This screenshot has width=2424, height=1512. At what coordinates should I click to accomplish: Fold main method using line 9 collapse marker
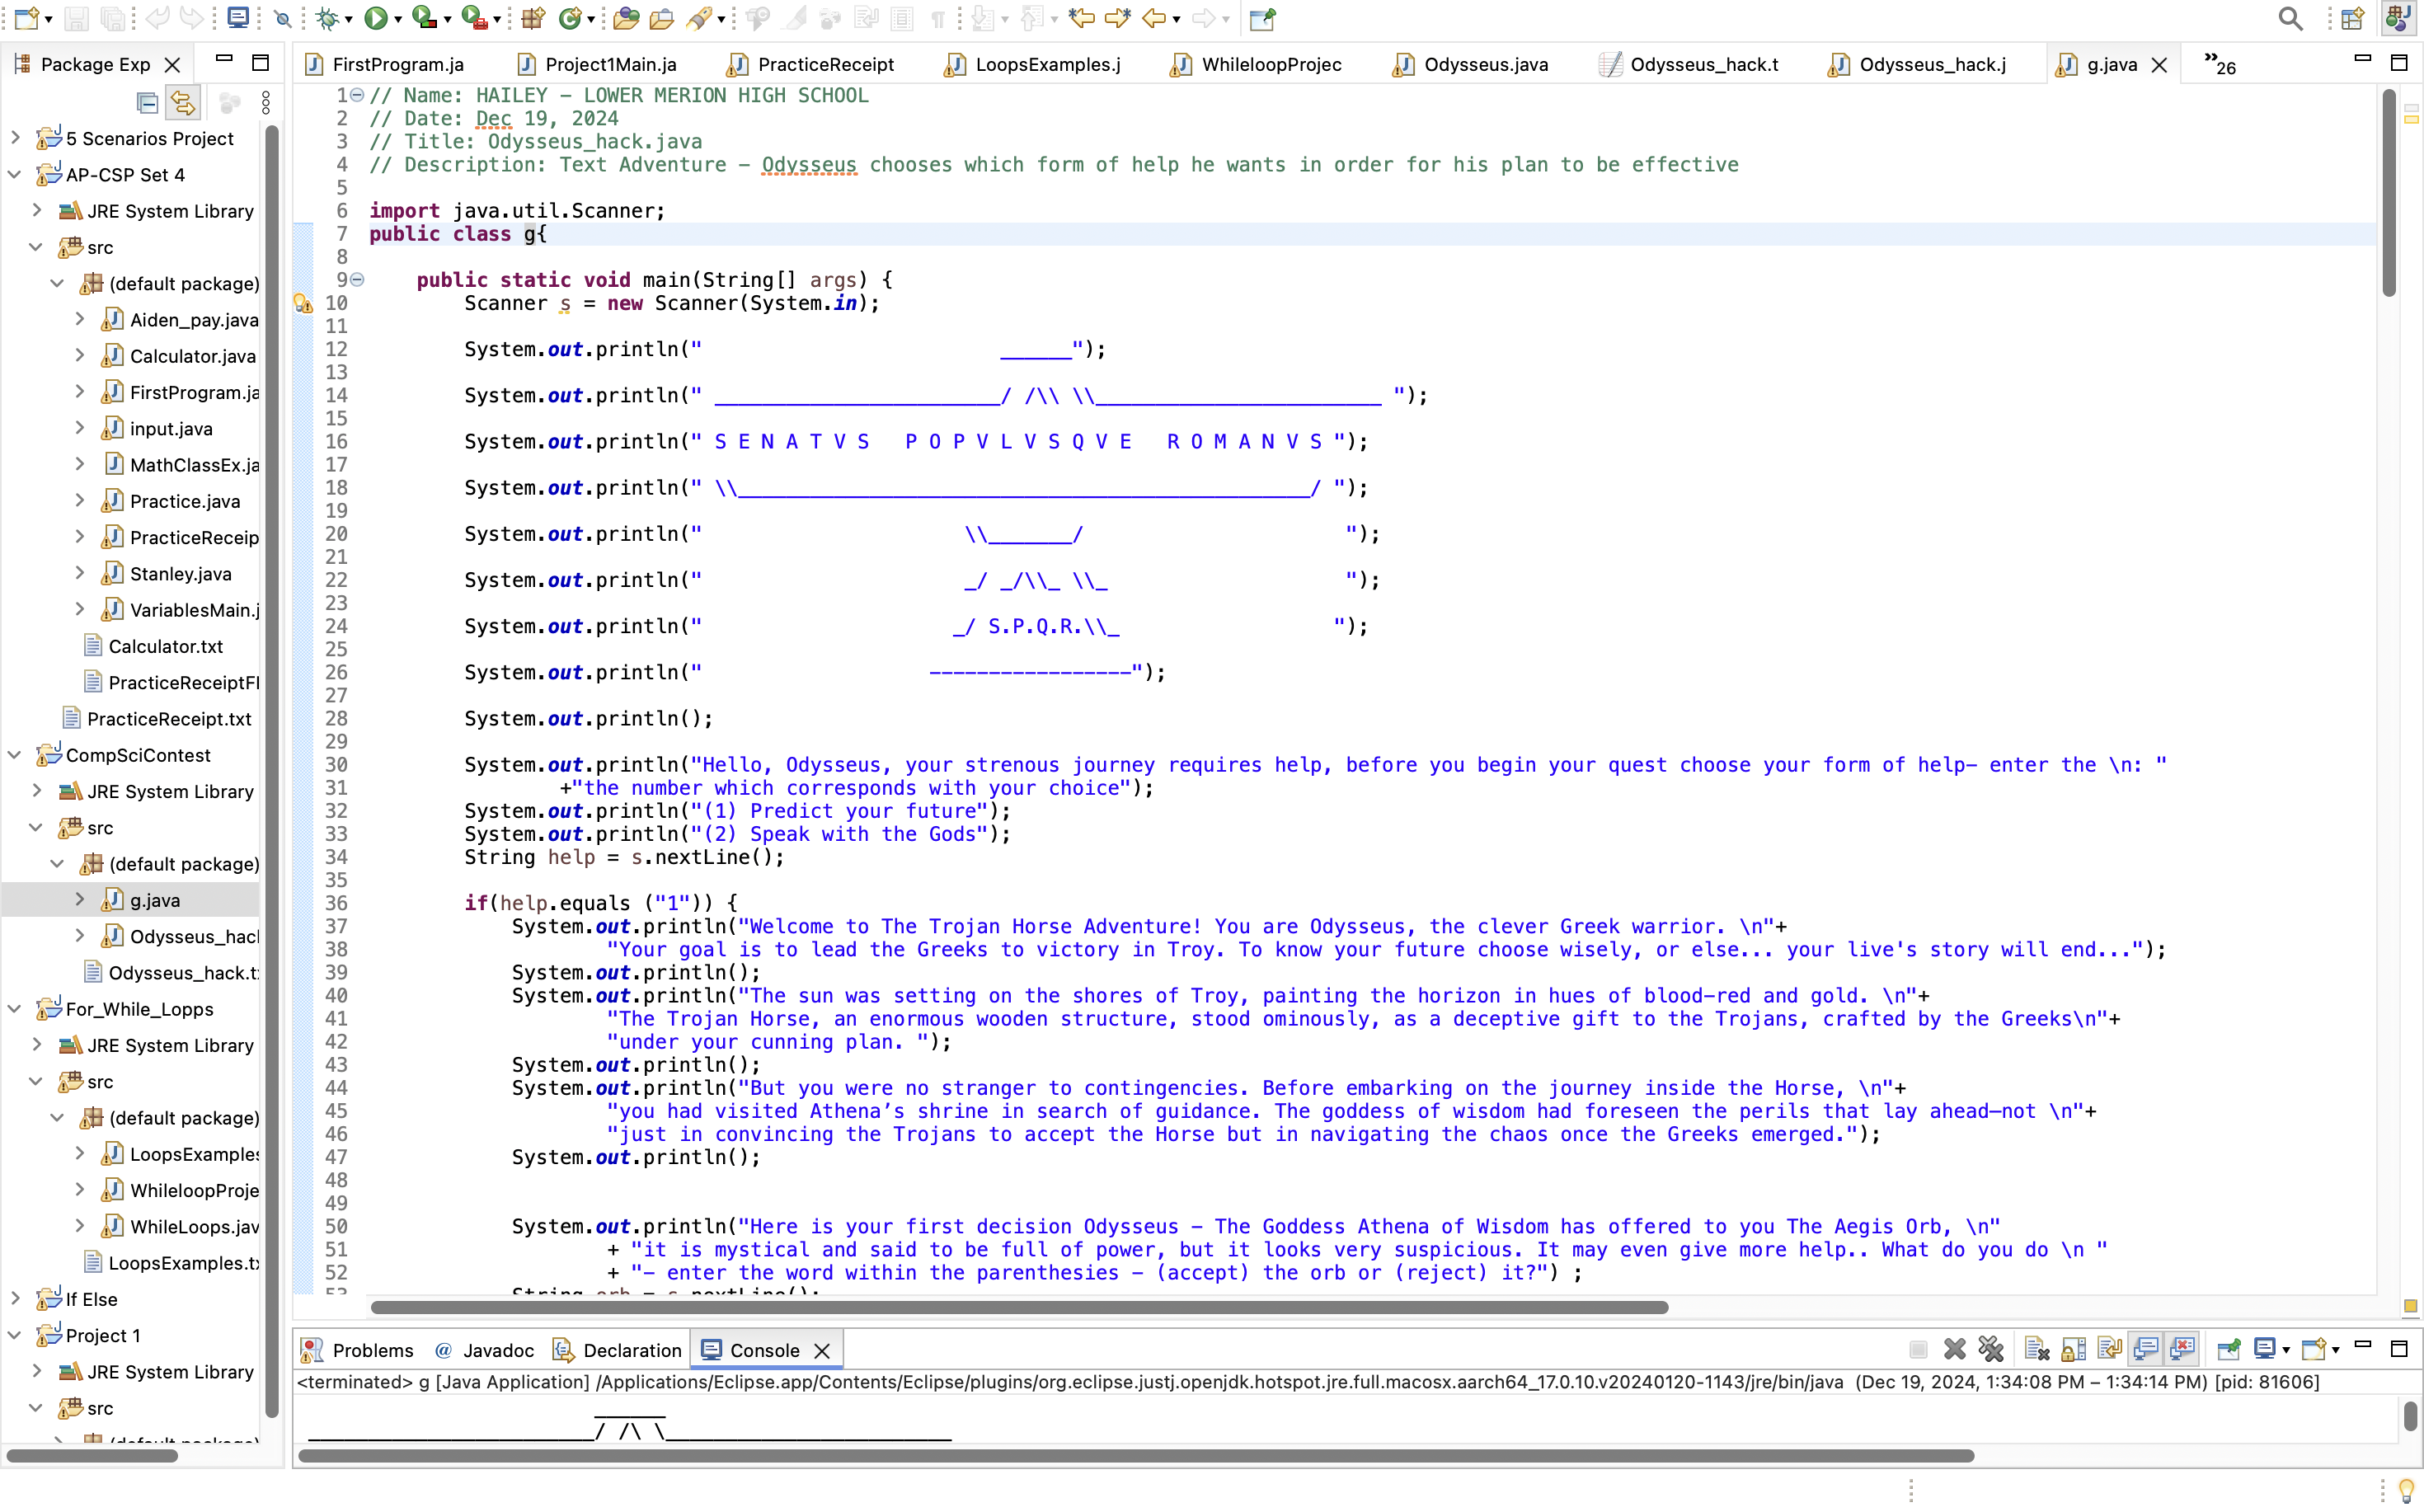[357, 280]
